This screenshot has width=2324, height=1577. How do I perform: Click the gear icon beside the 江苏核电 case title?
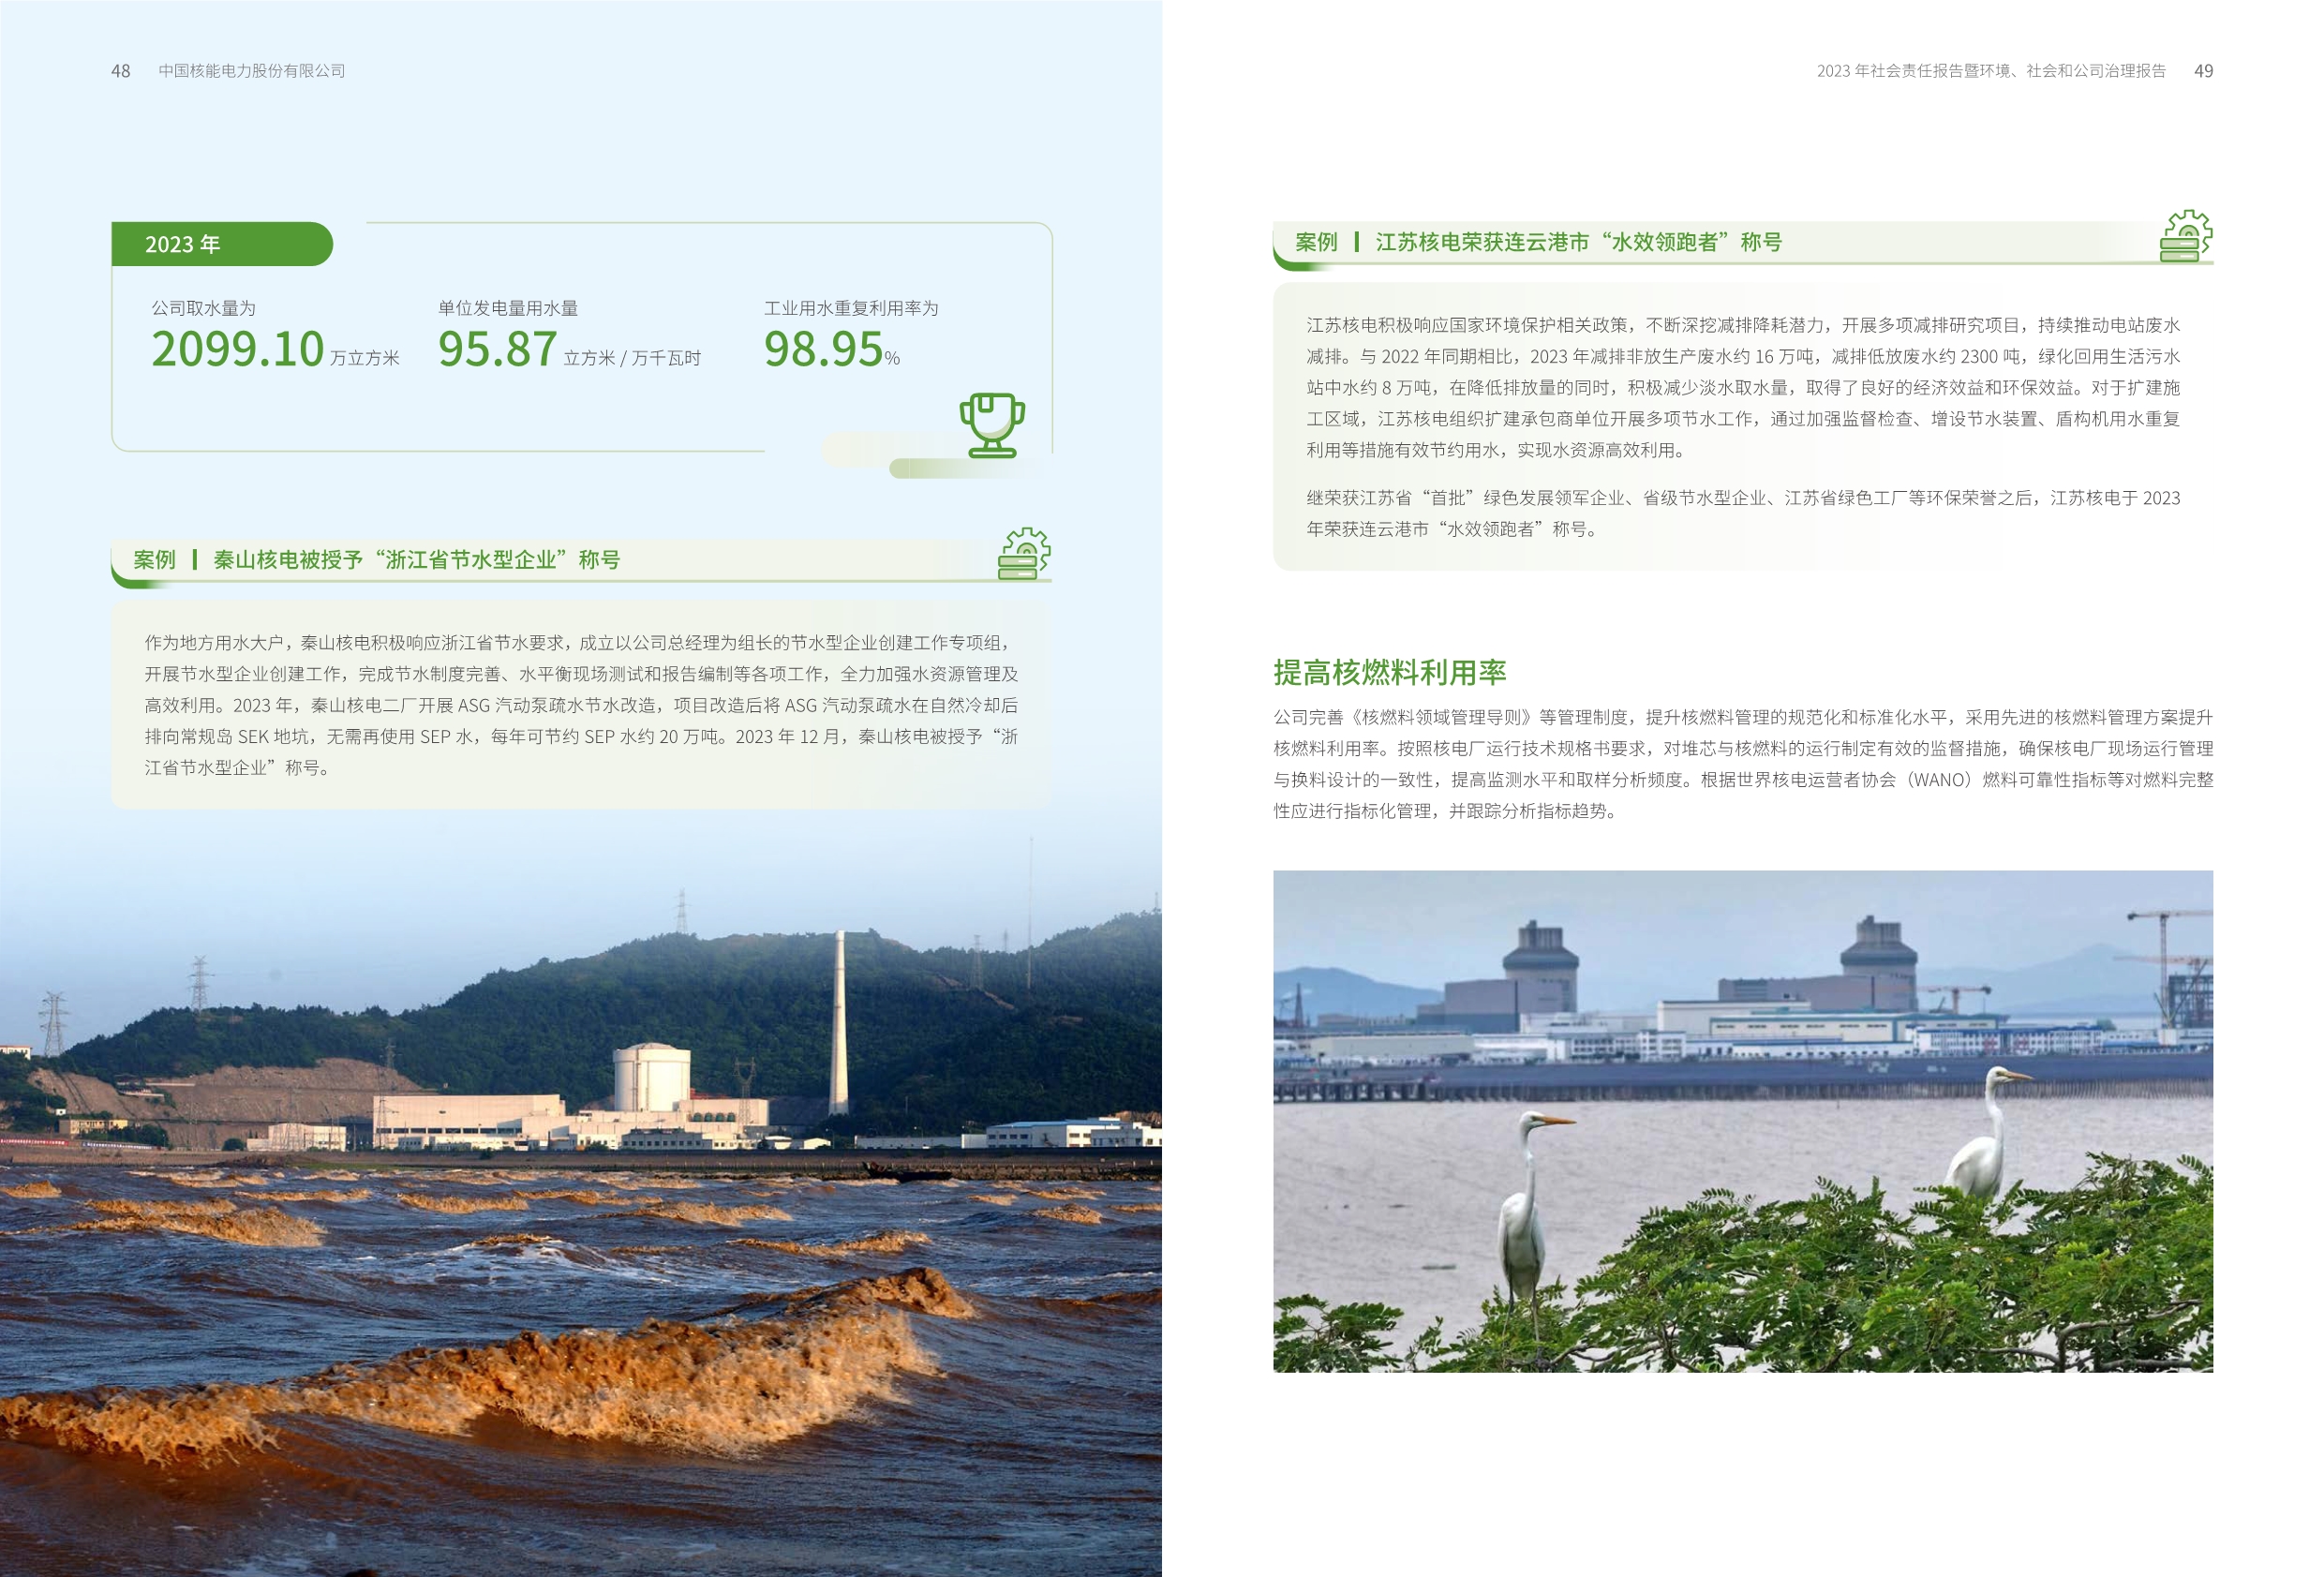[2186, 236]
